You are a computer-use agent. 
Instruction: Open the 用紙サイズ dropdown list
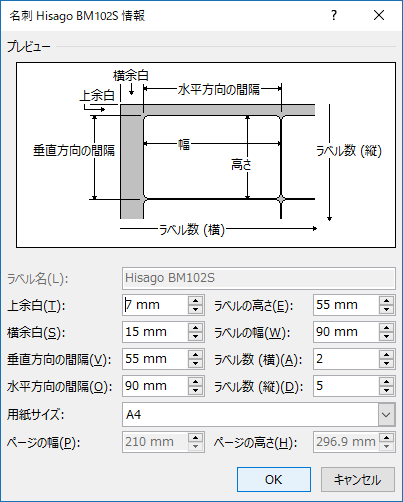(x=386, y=415)
